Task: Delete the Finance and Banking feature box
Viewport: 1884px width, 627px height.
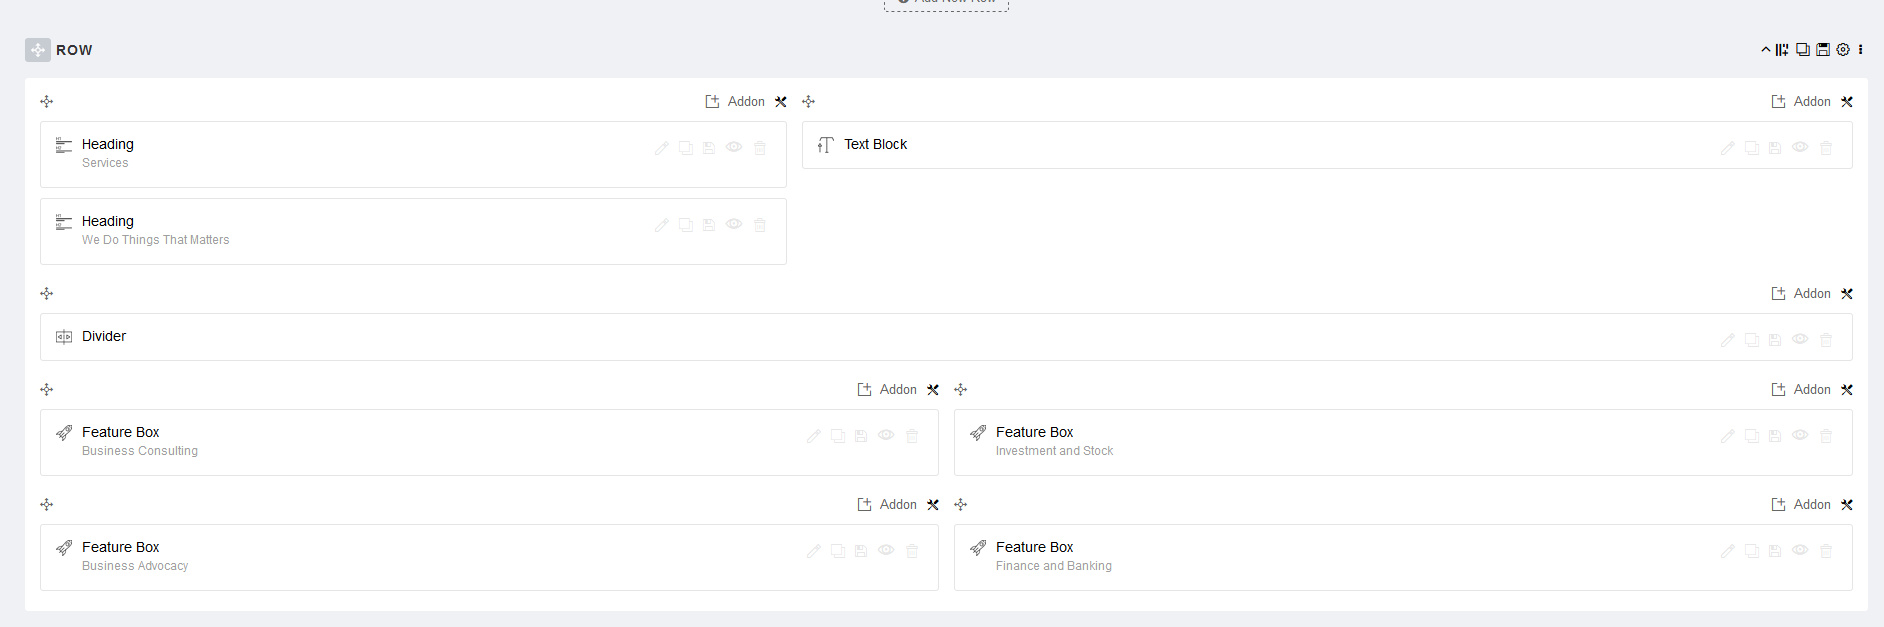Action: pyautogui.click(x=1826, y=551)
